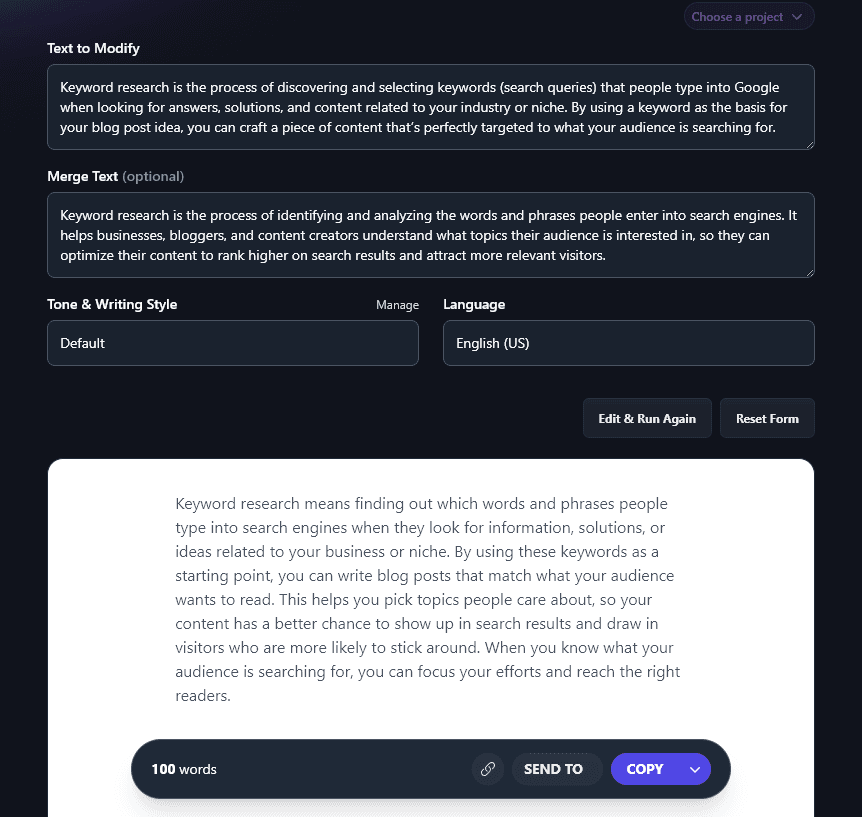Click inside the Text to Modify field

[430, 107]
